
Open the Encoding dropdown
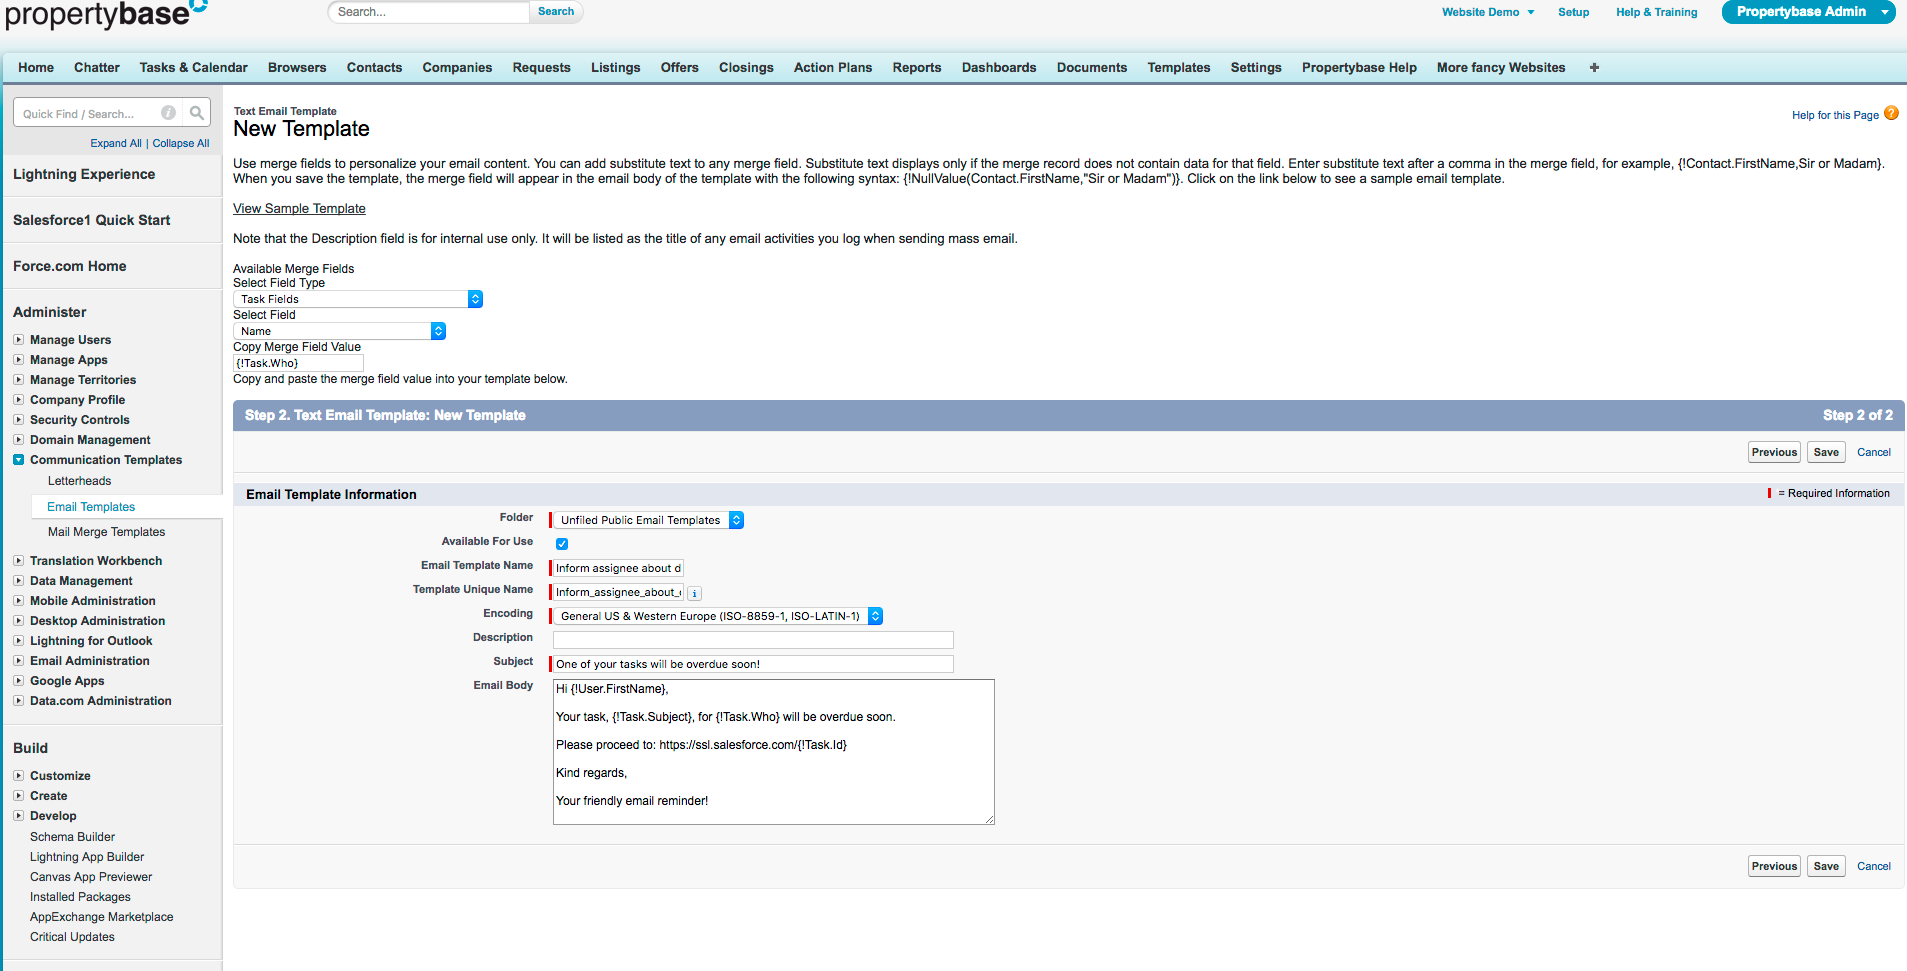(x=718, y=616)
